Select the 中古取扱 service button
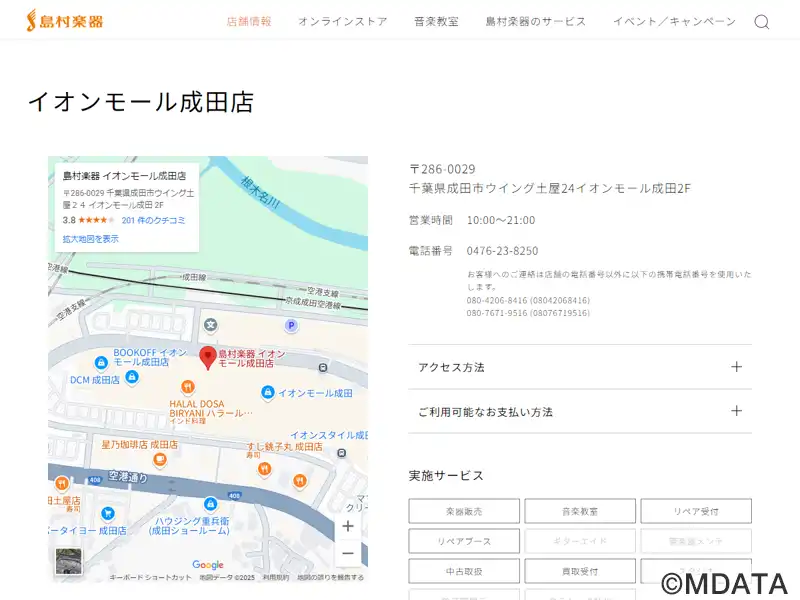This screenshot has height=600, width=800. coord(464,571)
